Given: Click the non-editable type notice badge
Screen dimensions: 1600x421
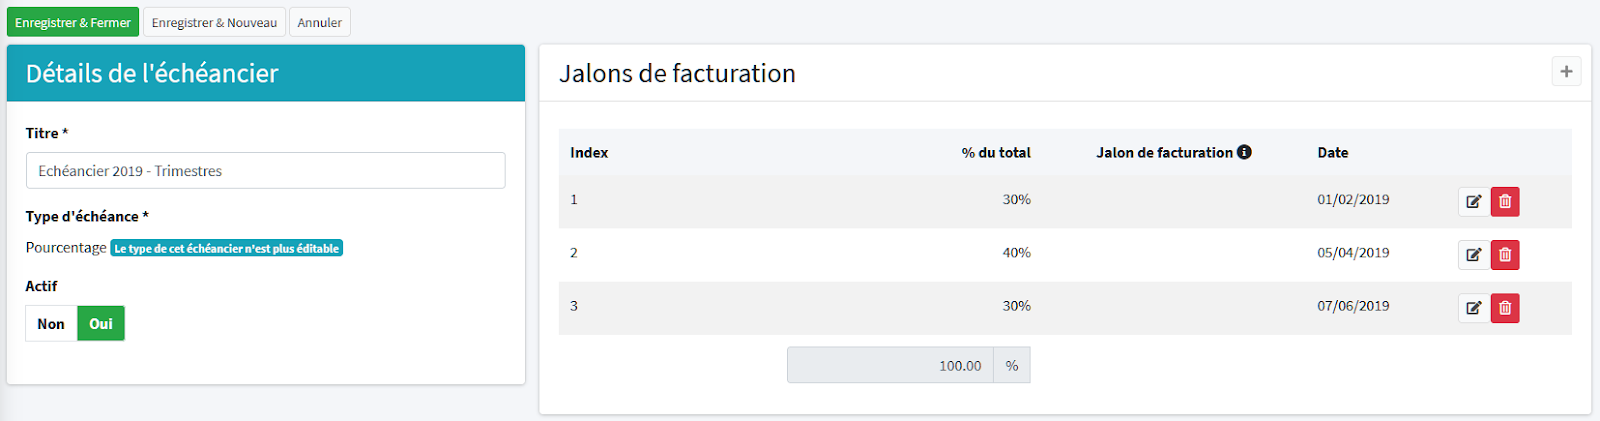Looking at the screenshot, I should coord(227,248).
